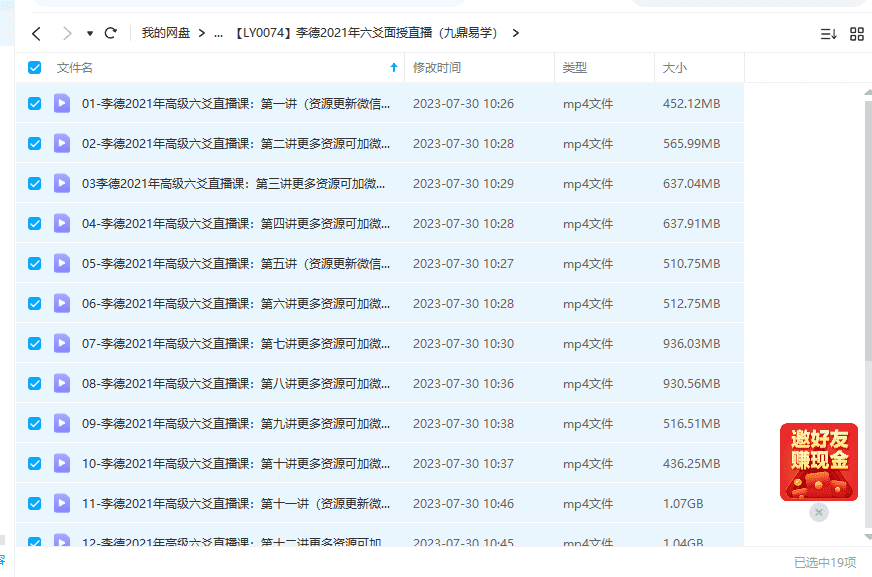Close the 邀好友赚现金 promotion banner
The width and height of the screenshot is (872, 577).
[x=819, y=512]
